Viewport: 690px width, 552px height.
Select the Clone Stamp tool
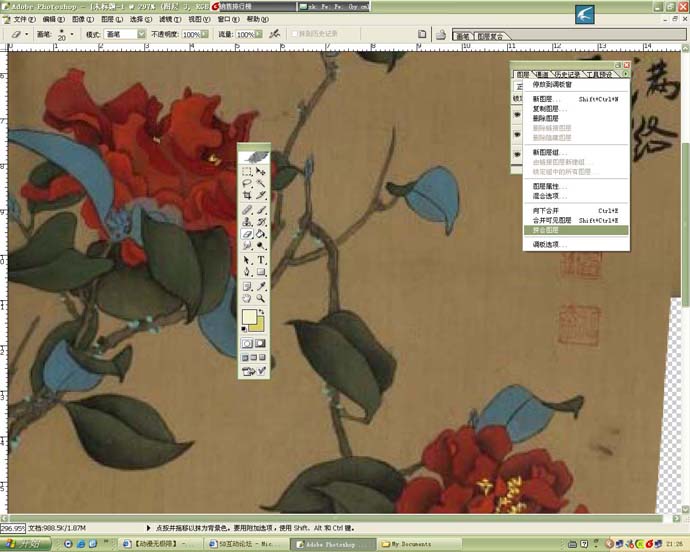coord(247,222)
